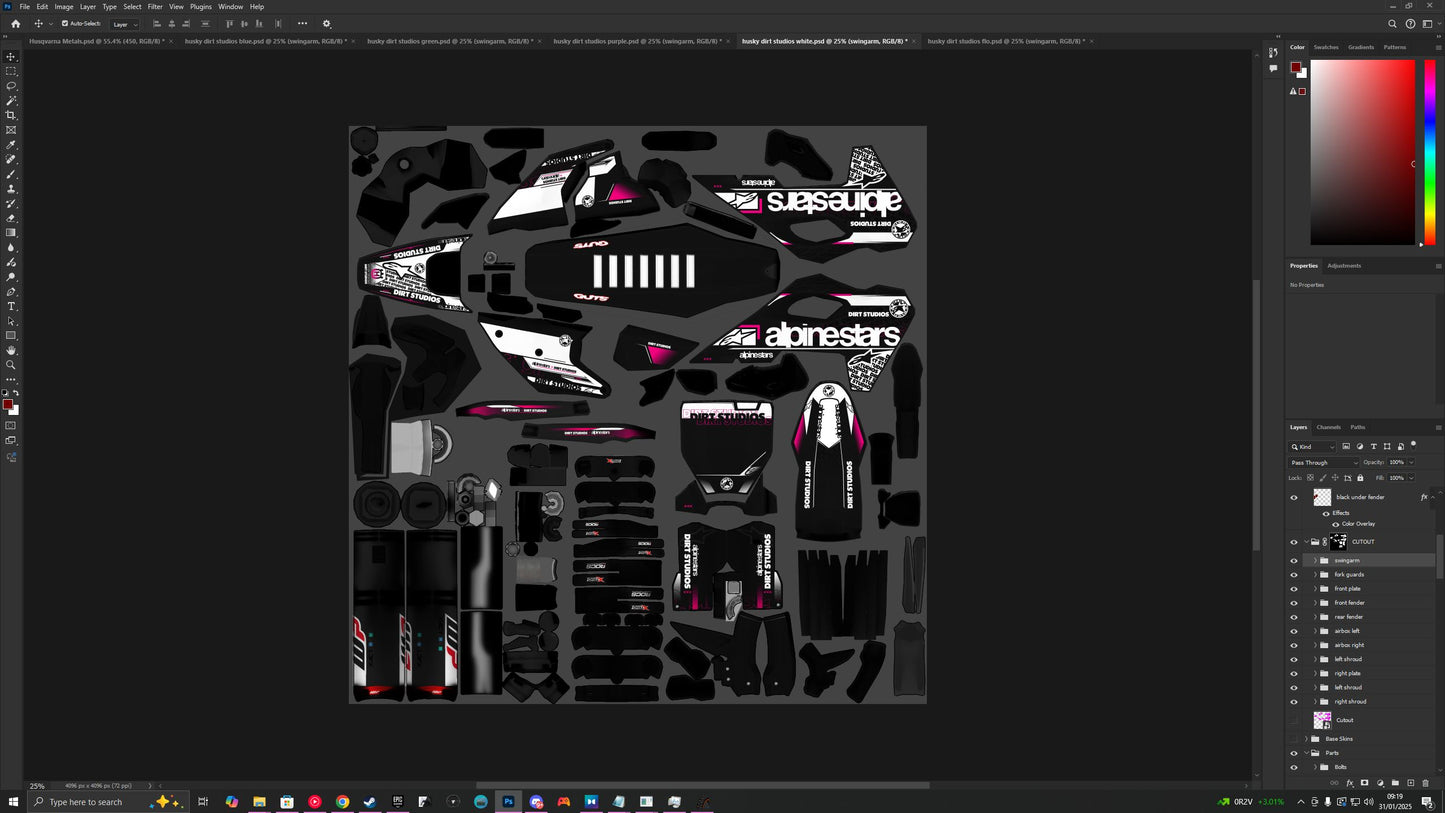Select the Horizontal Type tool
The width and height of the screenshot is (1445, 813).
tap(11, 306)
